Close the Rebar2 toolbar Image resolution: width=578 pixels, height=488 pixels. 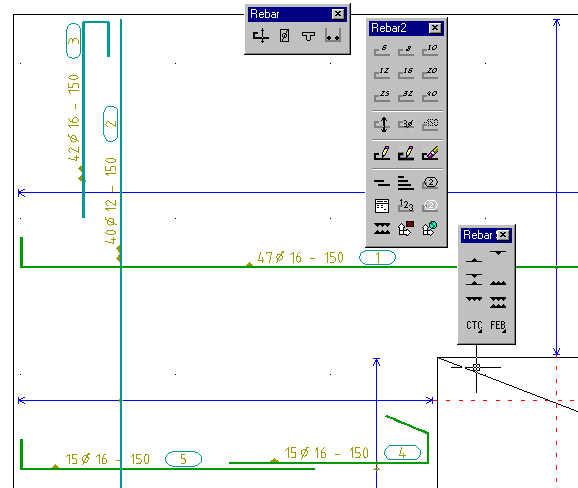435,28
